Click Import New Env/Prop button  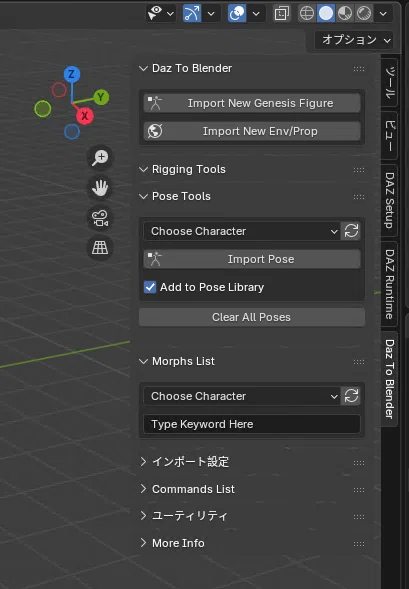pos(252,131)
